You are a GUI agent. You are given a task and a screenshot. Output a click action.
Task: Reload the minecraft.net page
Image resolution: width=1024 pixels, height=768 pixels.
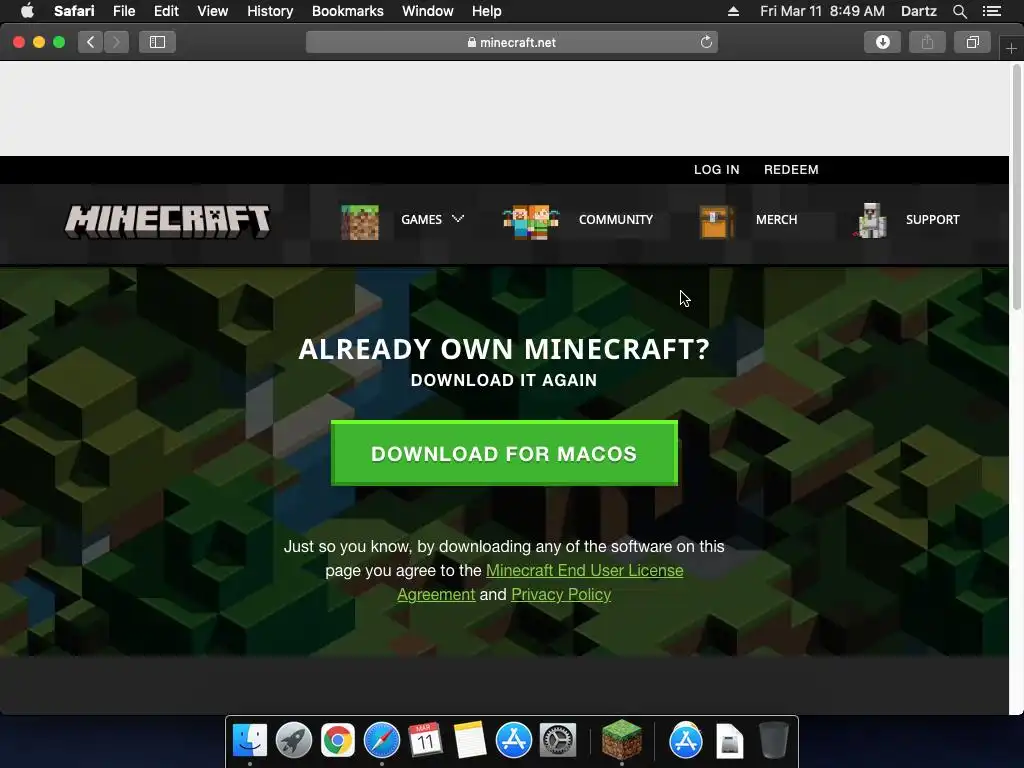706,42
